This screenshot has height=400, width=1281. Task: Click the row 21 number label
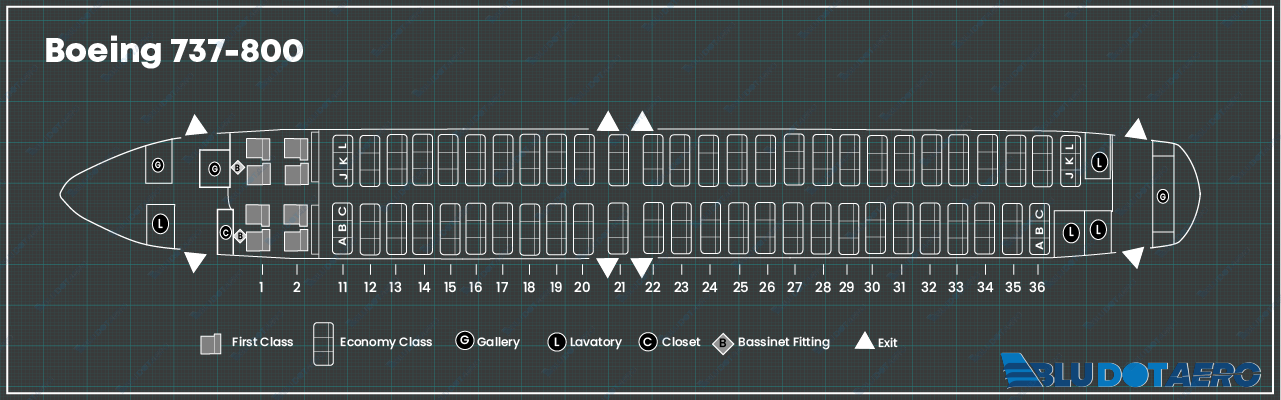point(619,288)
